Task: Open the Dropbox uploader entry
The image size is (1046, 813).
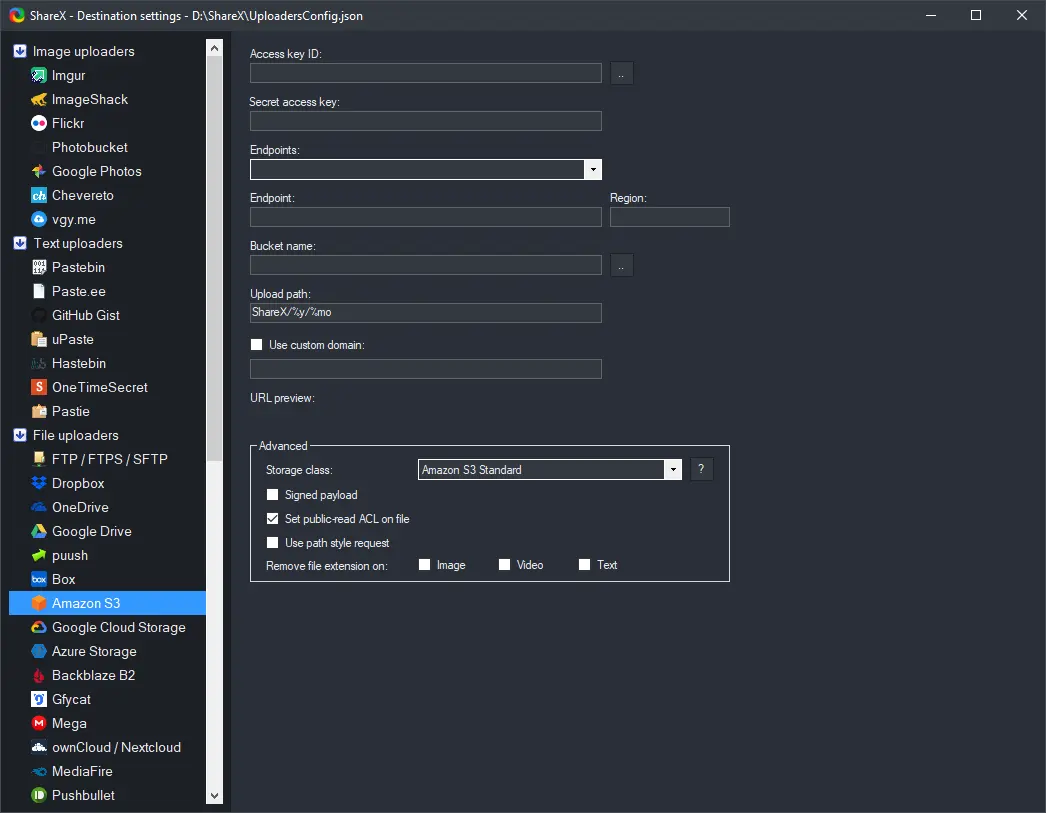Action: [x=77, y=484]
